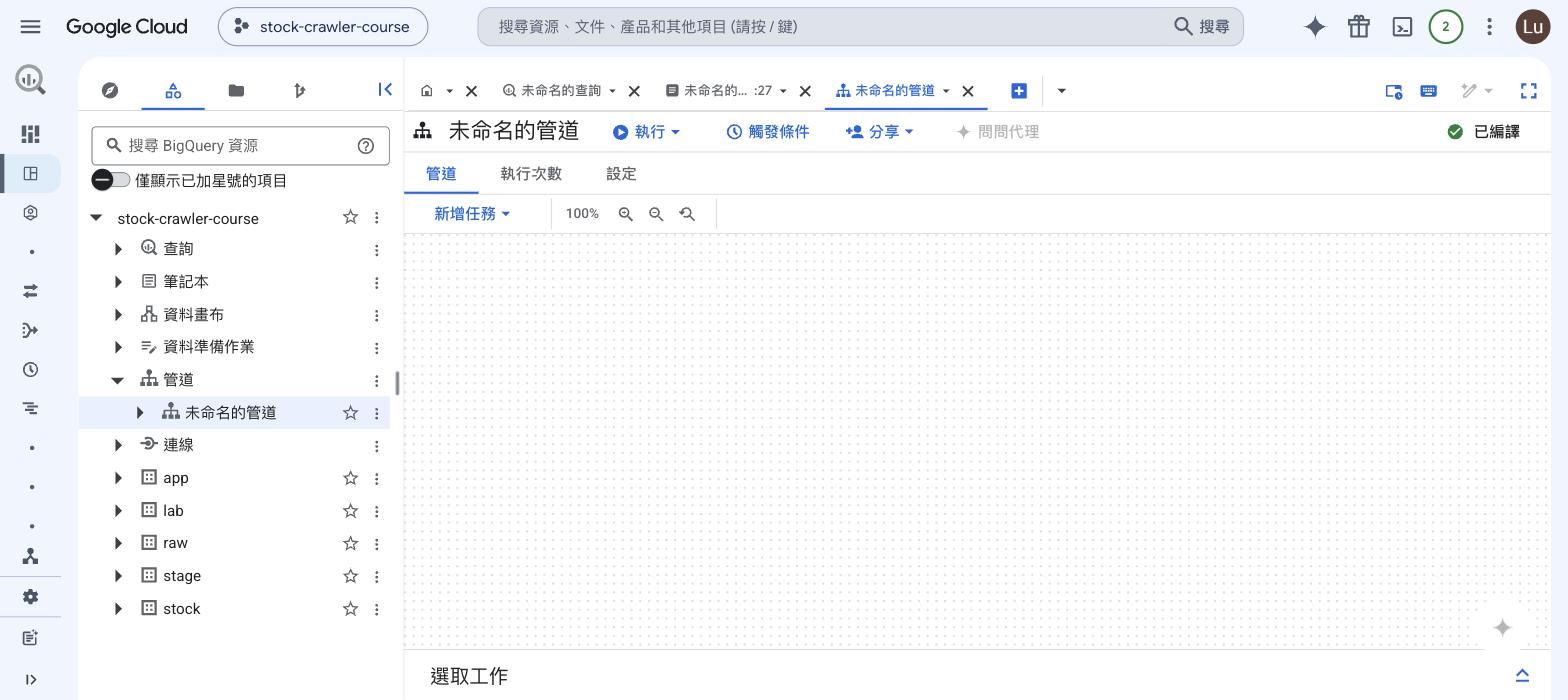Enter full screen editor mode
Screen dimensions: 1568x700
(1528, 91)
